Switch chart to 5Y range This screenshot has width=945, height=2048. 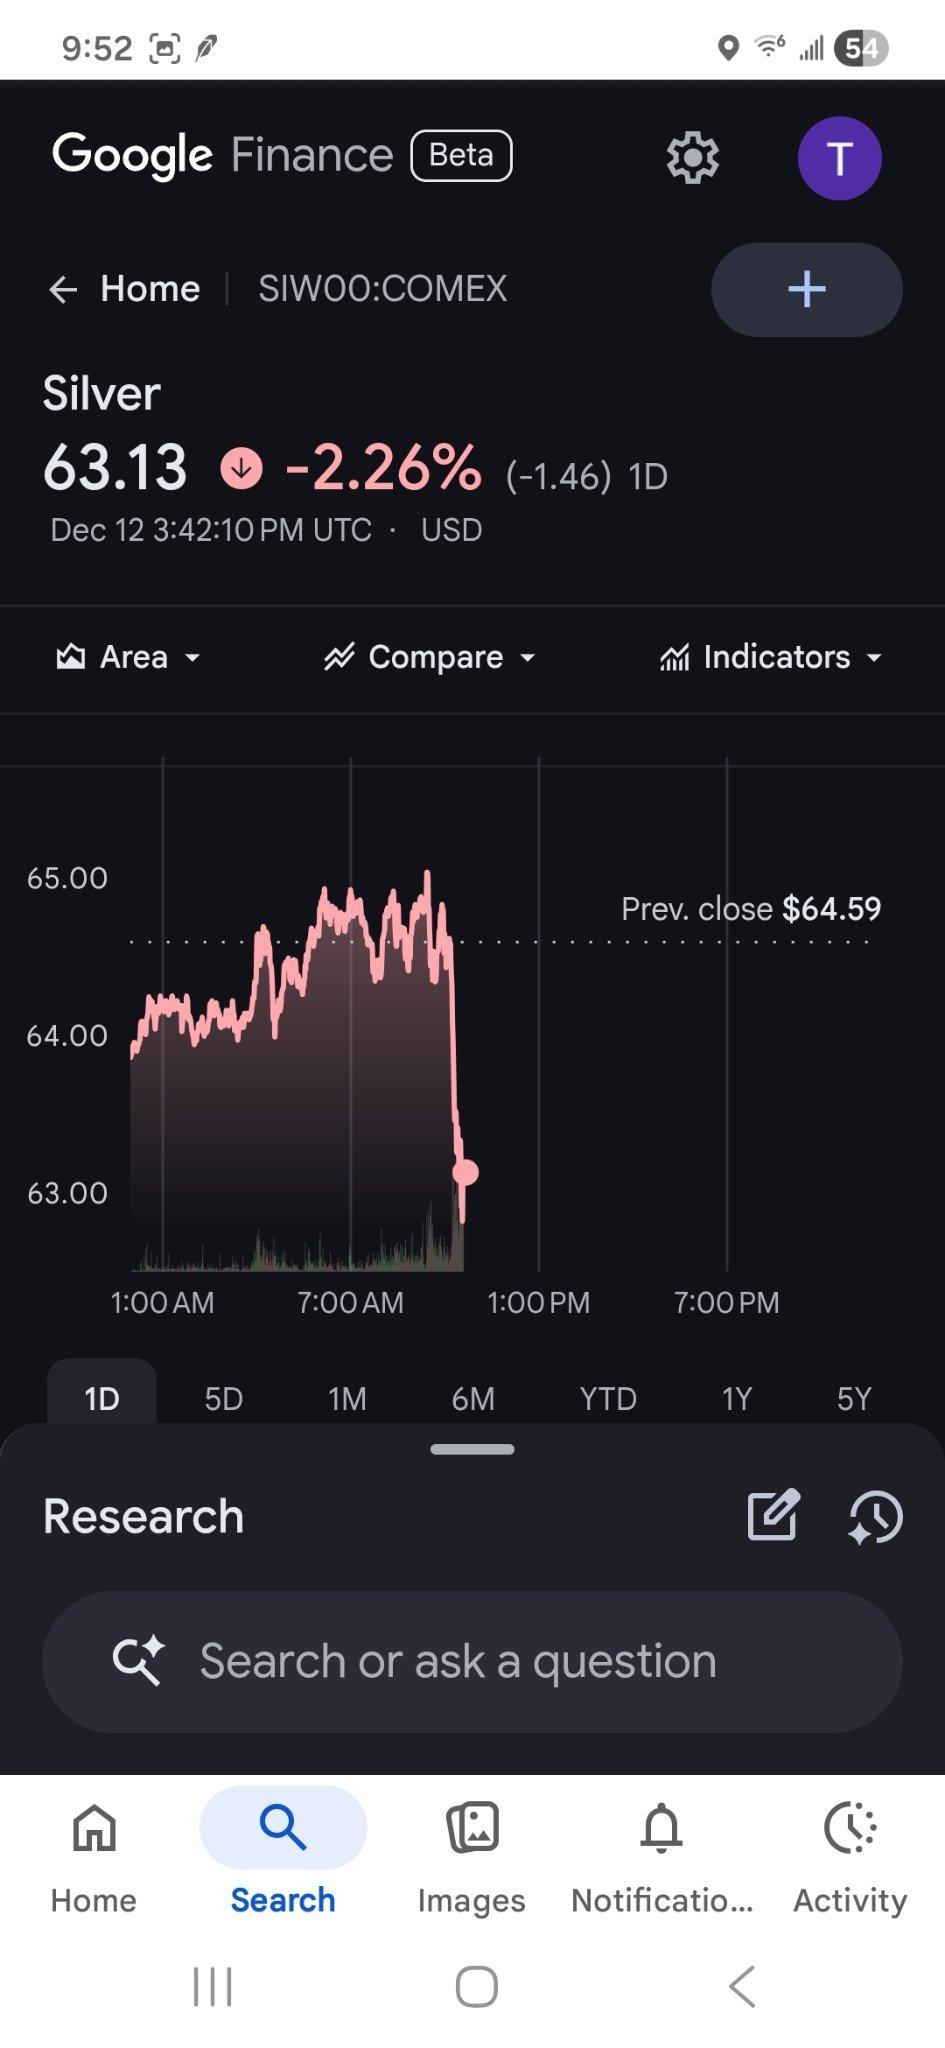855,1398
